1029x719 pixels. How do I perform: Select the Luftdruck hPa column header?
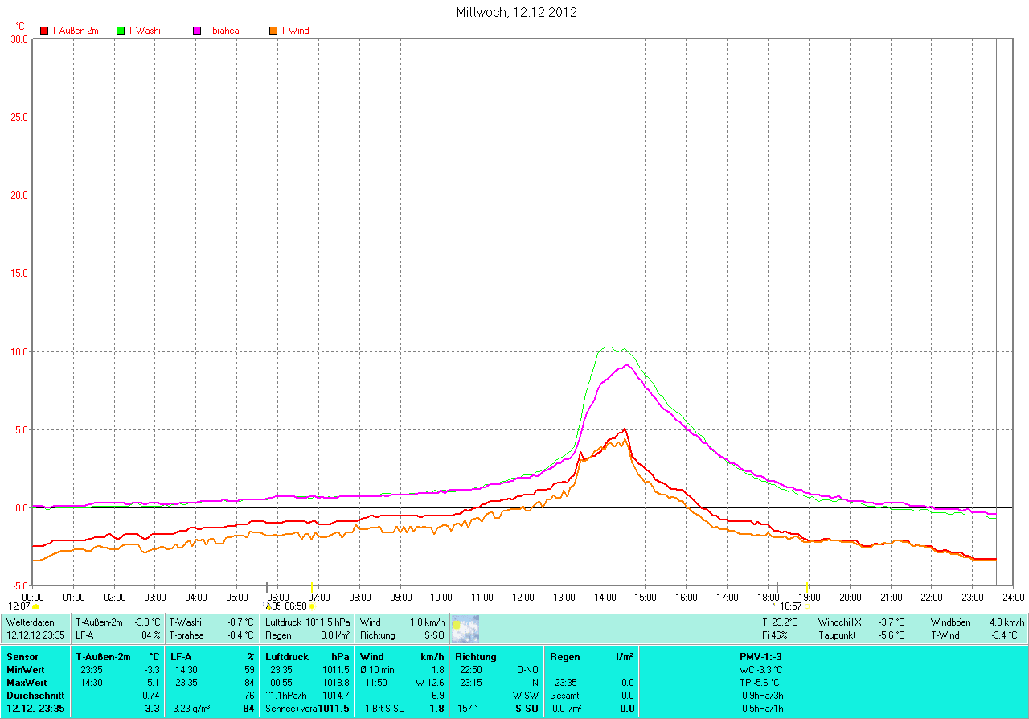tap(307, 657)
